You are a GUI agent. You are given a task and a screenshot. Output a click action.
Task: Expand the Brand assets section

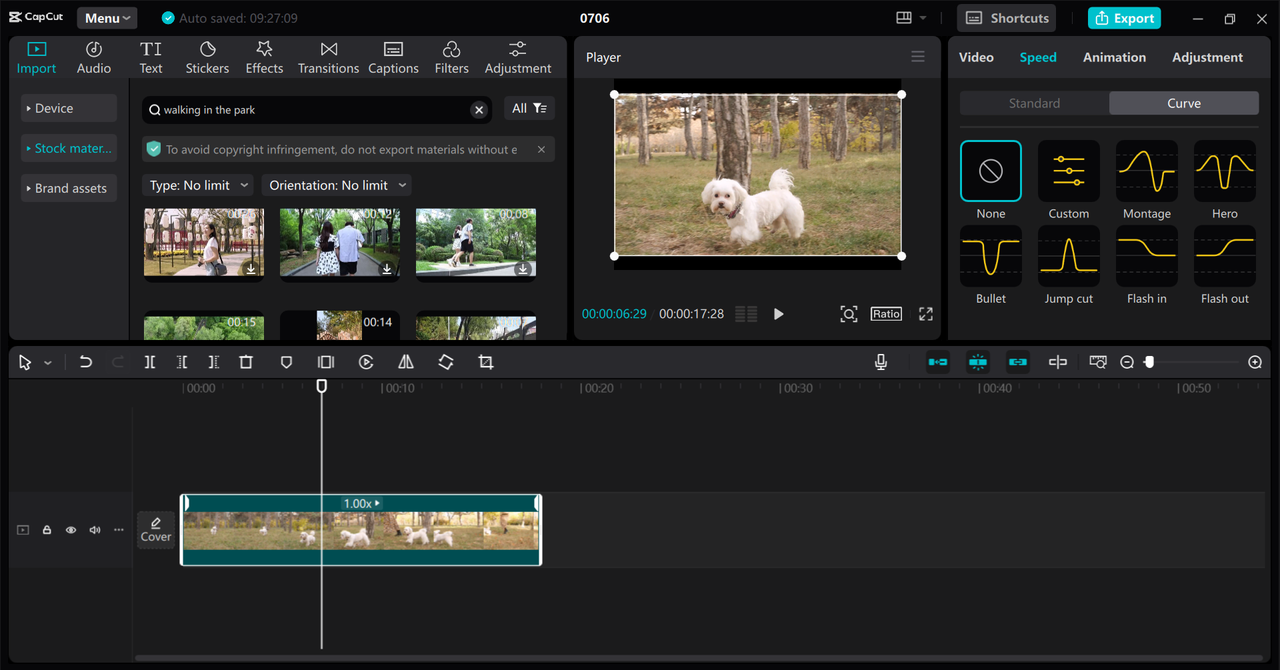[69, 188]
